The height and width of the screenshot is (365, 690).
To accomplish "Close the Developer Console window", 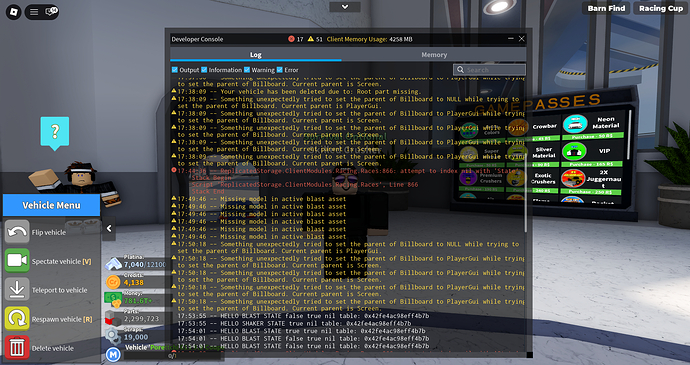I will (x=521, y=39).
